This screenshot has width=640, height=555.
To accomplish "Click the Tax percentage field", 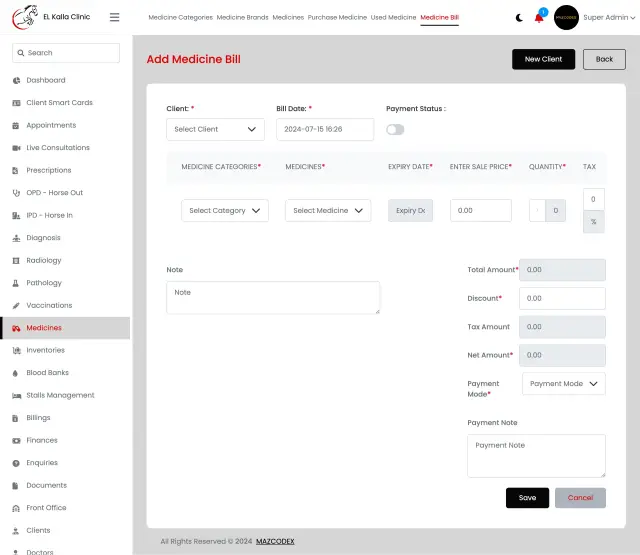I will coord(593,200).
